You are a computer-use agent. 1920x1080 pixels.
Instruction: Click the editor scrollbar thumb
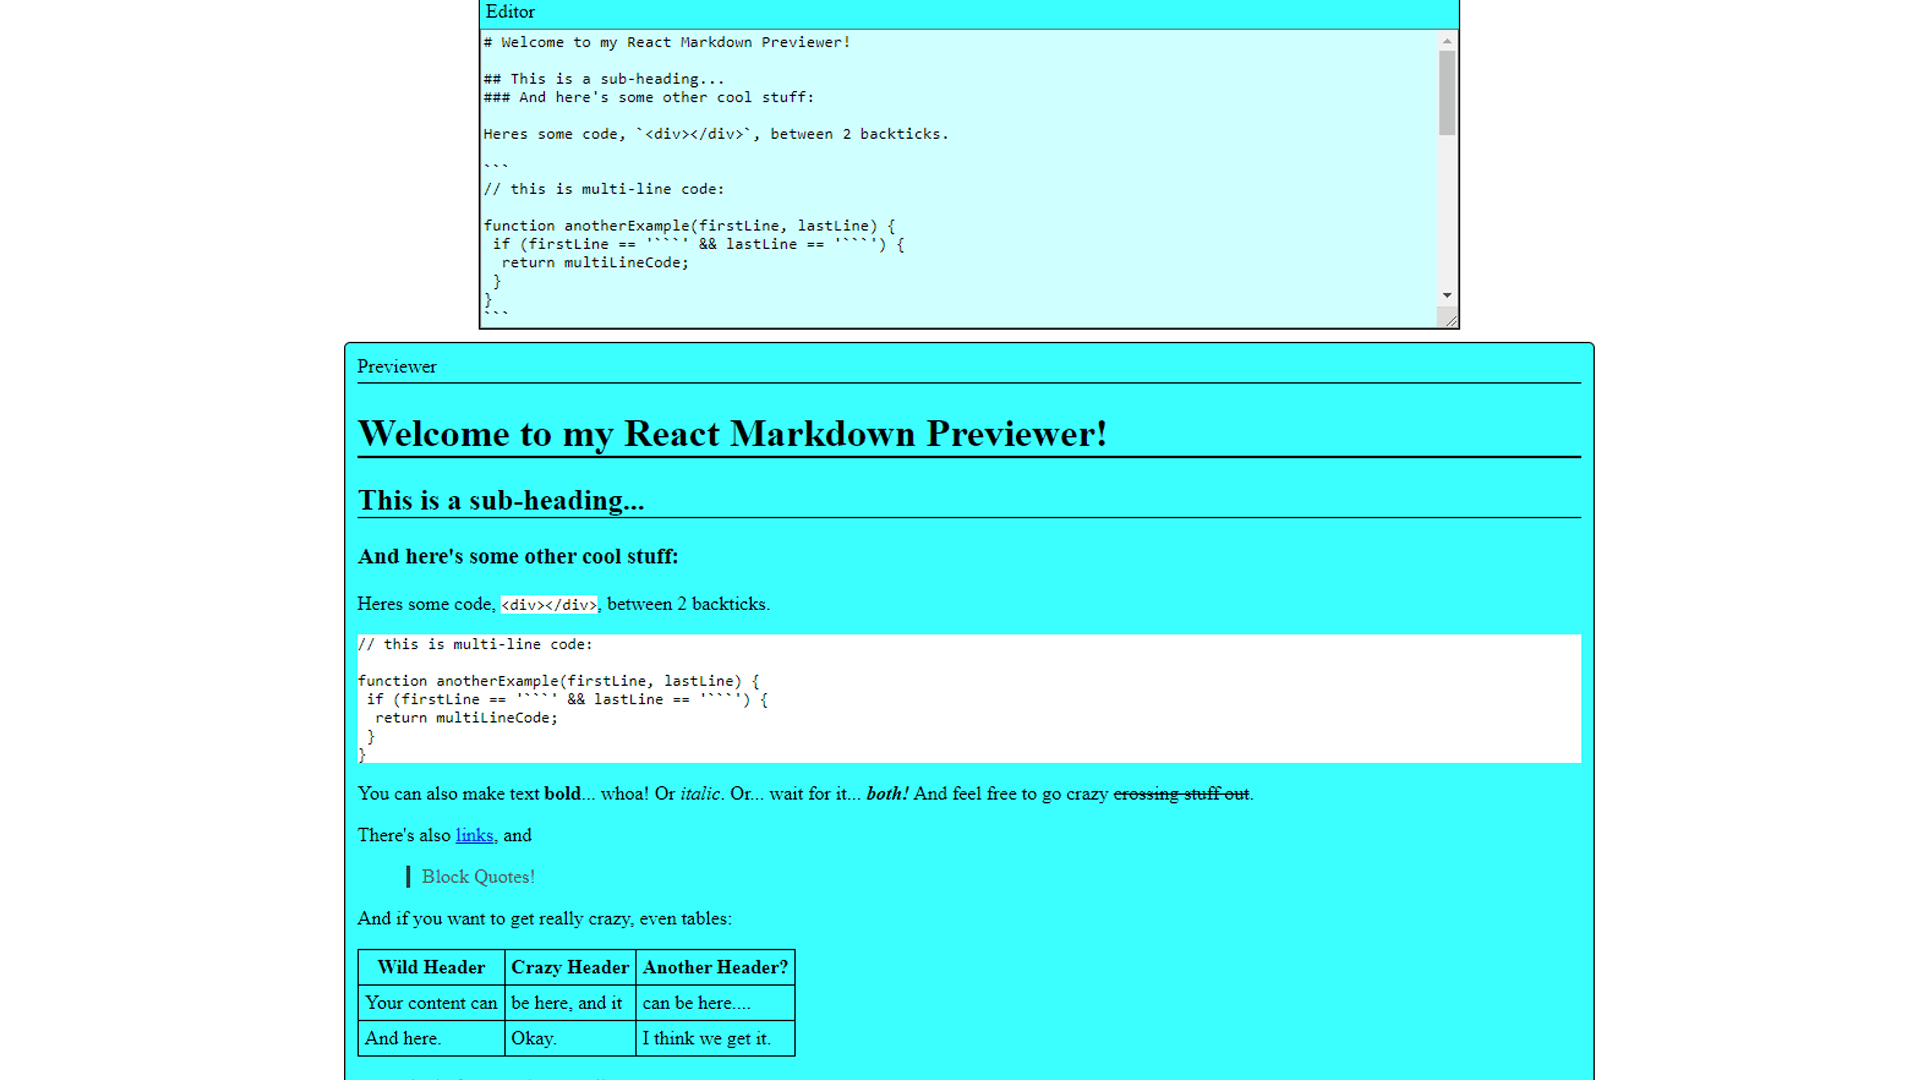pos(1447,93)
